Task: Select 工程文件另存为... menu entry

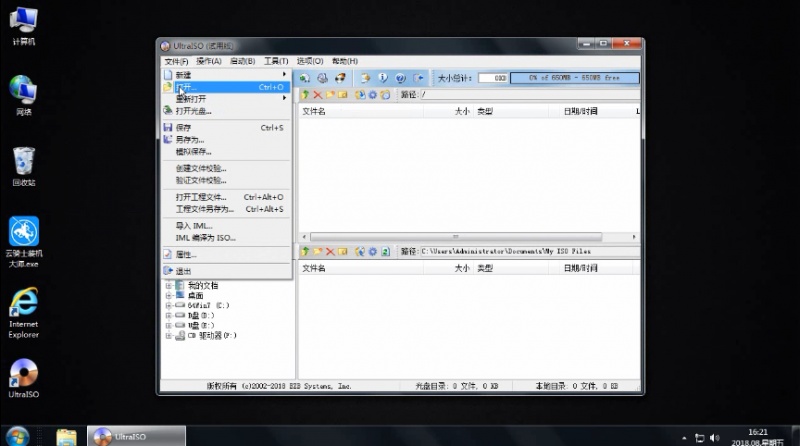Action: coord(226,209)
